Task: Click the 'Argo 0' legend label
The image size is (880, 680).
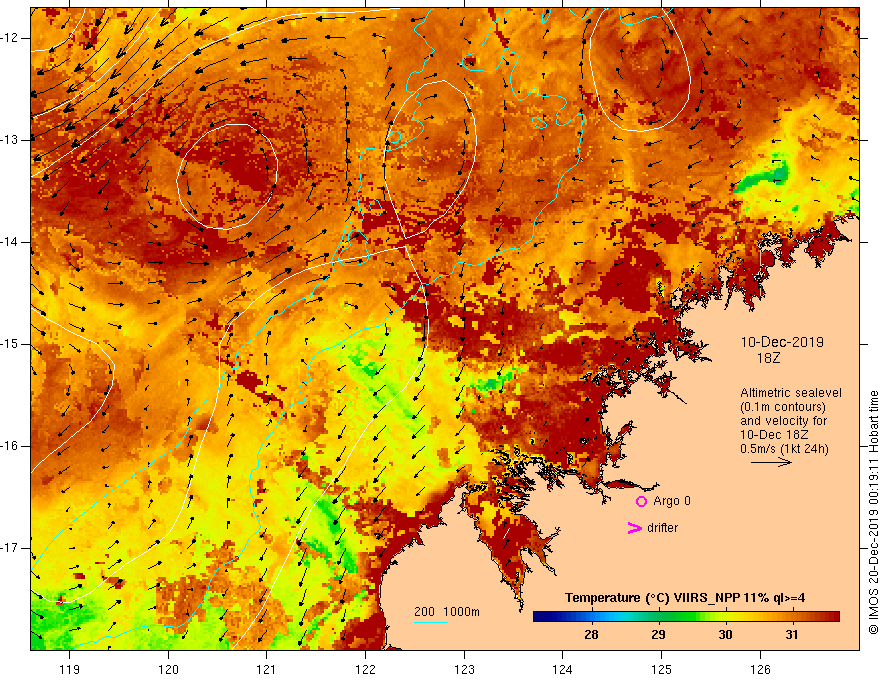Action: (x=672, y=501)
